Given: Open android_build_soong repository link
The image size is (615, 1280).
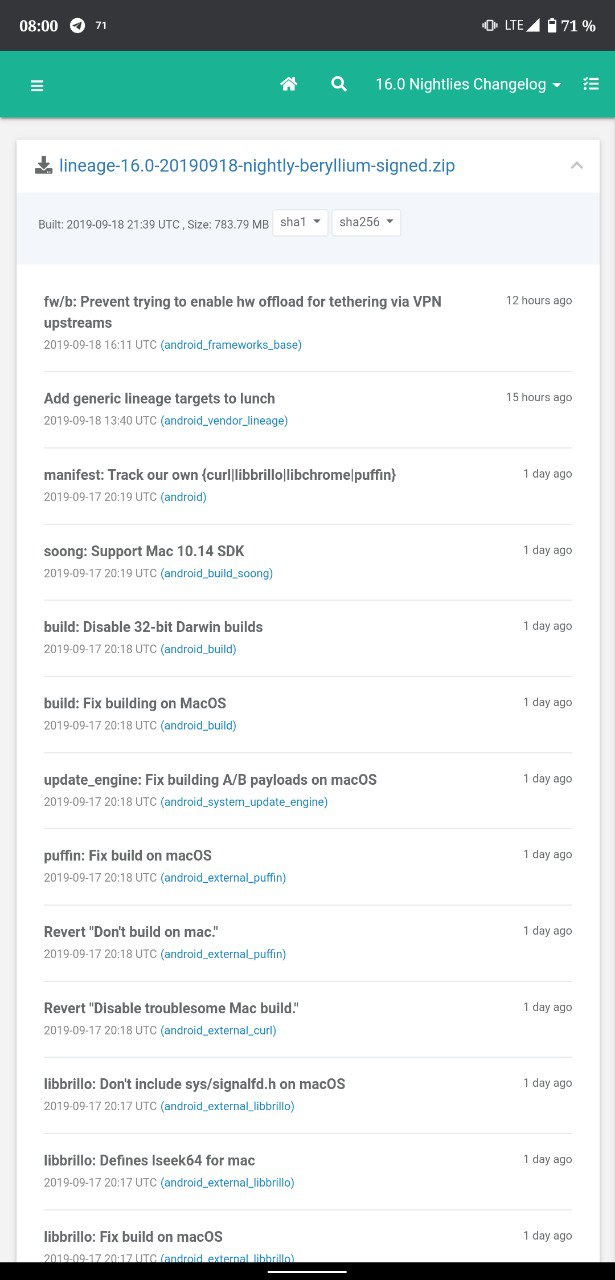Looking at the screenshot, I should coord(216,573).
